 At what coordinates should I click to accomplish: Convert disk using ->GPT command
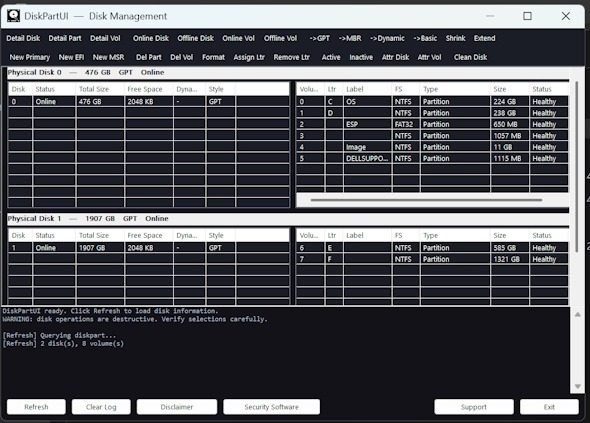[x=319, y=38]
